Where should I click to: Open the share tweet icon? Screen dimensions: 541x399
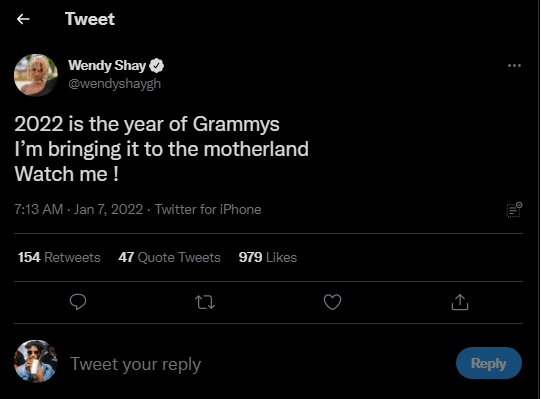tap(460, 302)
